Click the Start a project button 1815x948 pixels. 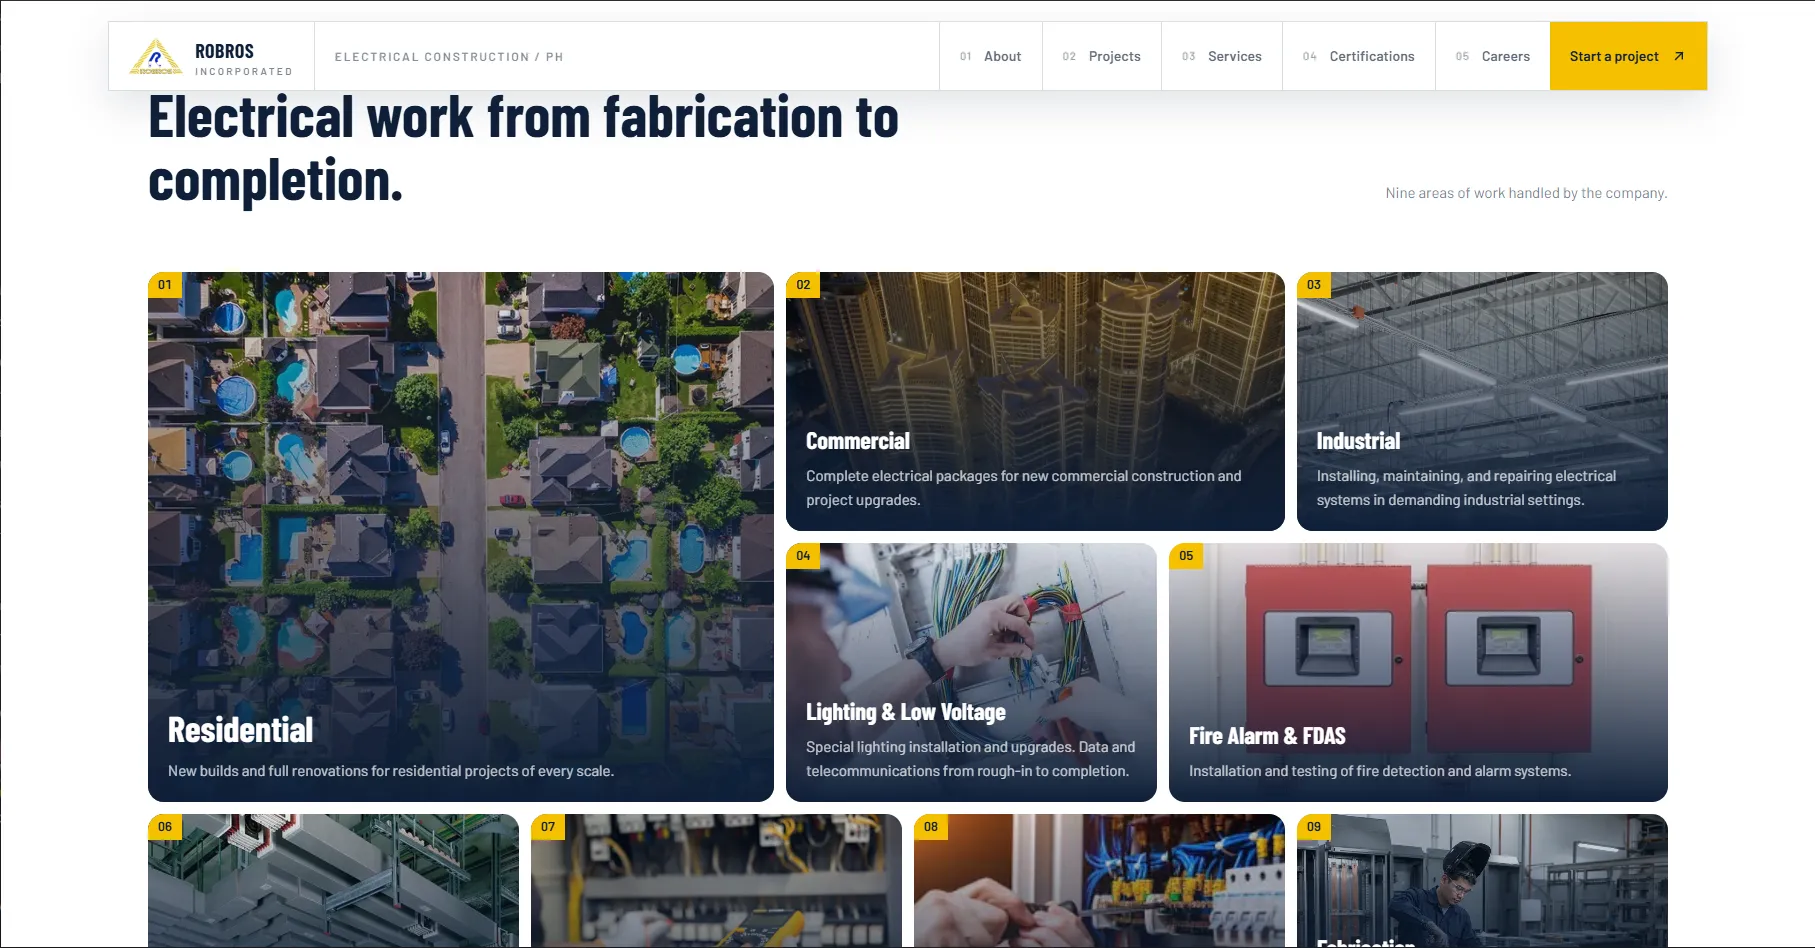(1628, 56)
